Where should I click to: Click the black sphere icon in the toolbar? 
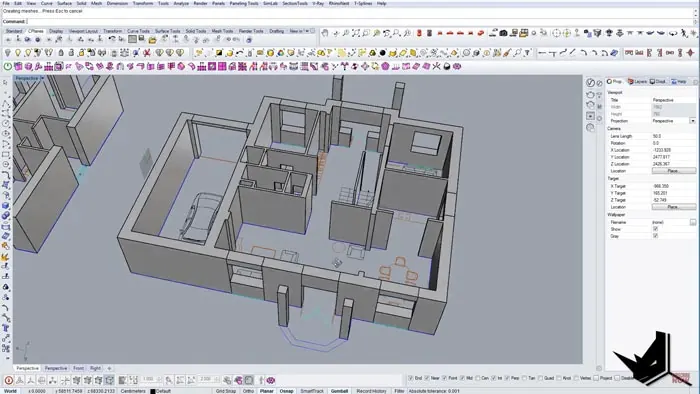[383, 53]
